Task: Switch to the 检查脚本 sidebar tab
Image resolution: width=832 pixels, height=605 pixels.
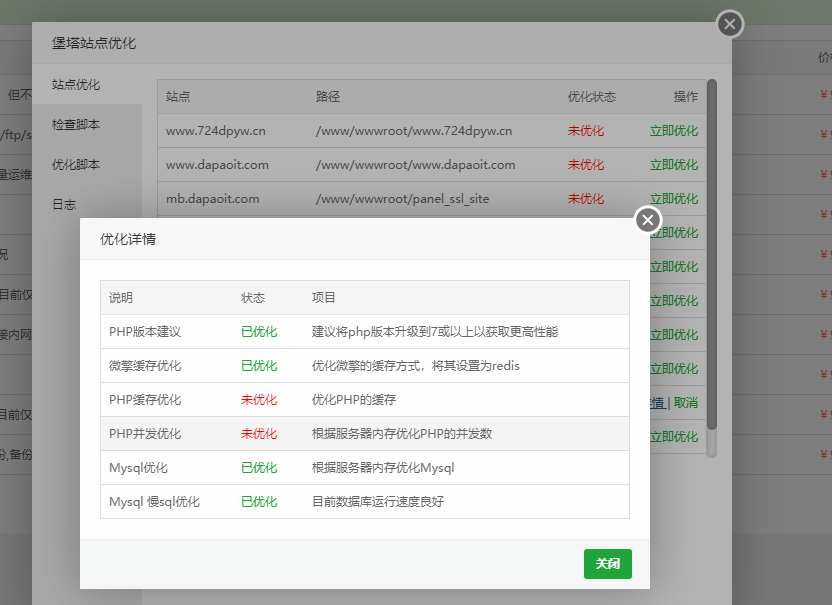Action: pos(75,124)
